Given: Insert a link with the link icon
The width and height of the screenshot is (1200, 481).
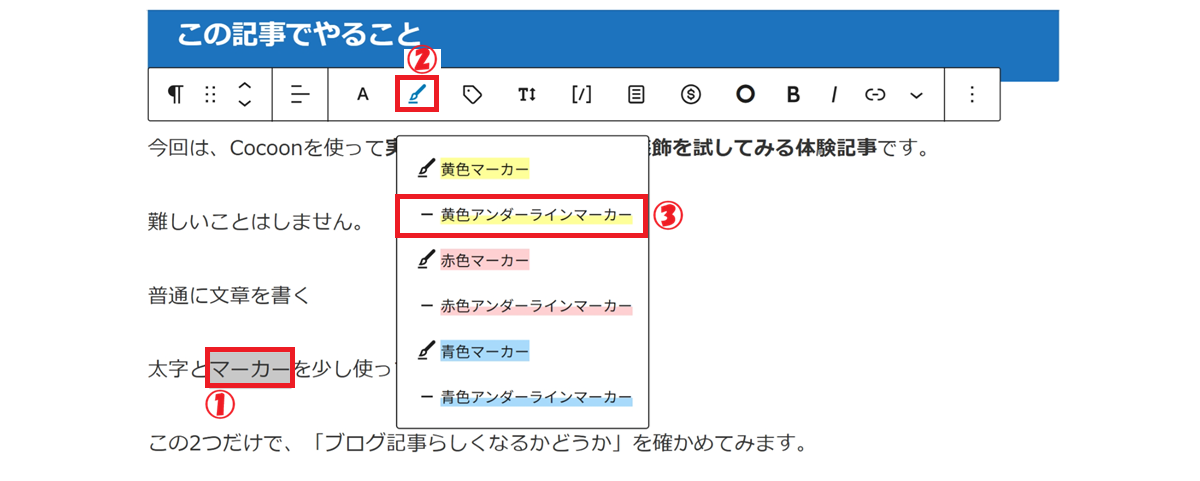Looking at the screenshot, I should click(875, 95).
